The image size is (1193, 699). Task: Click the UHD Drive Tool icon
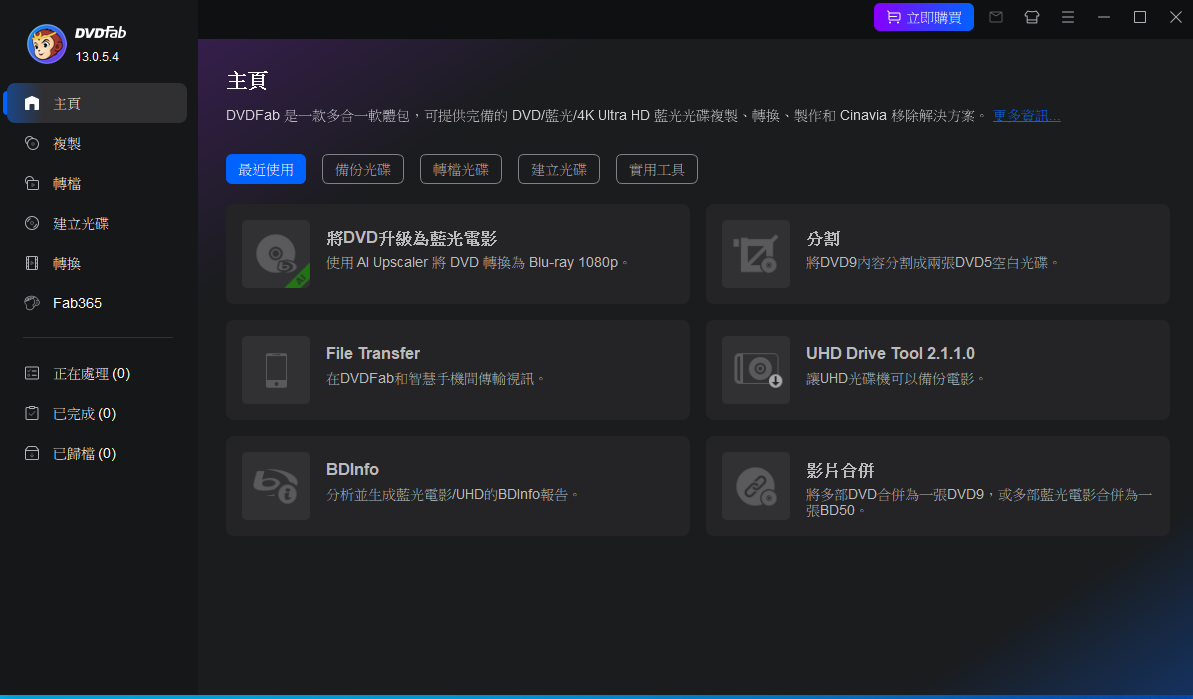(756, 370)
